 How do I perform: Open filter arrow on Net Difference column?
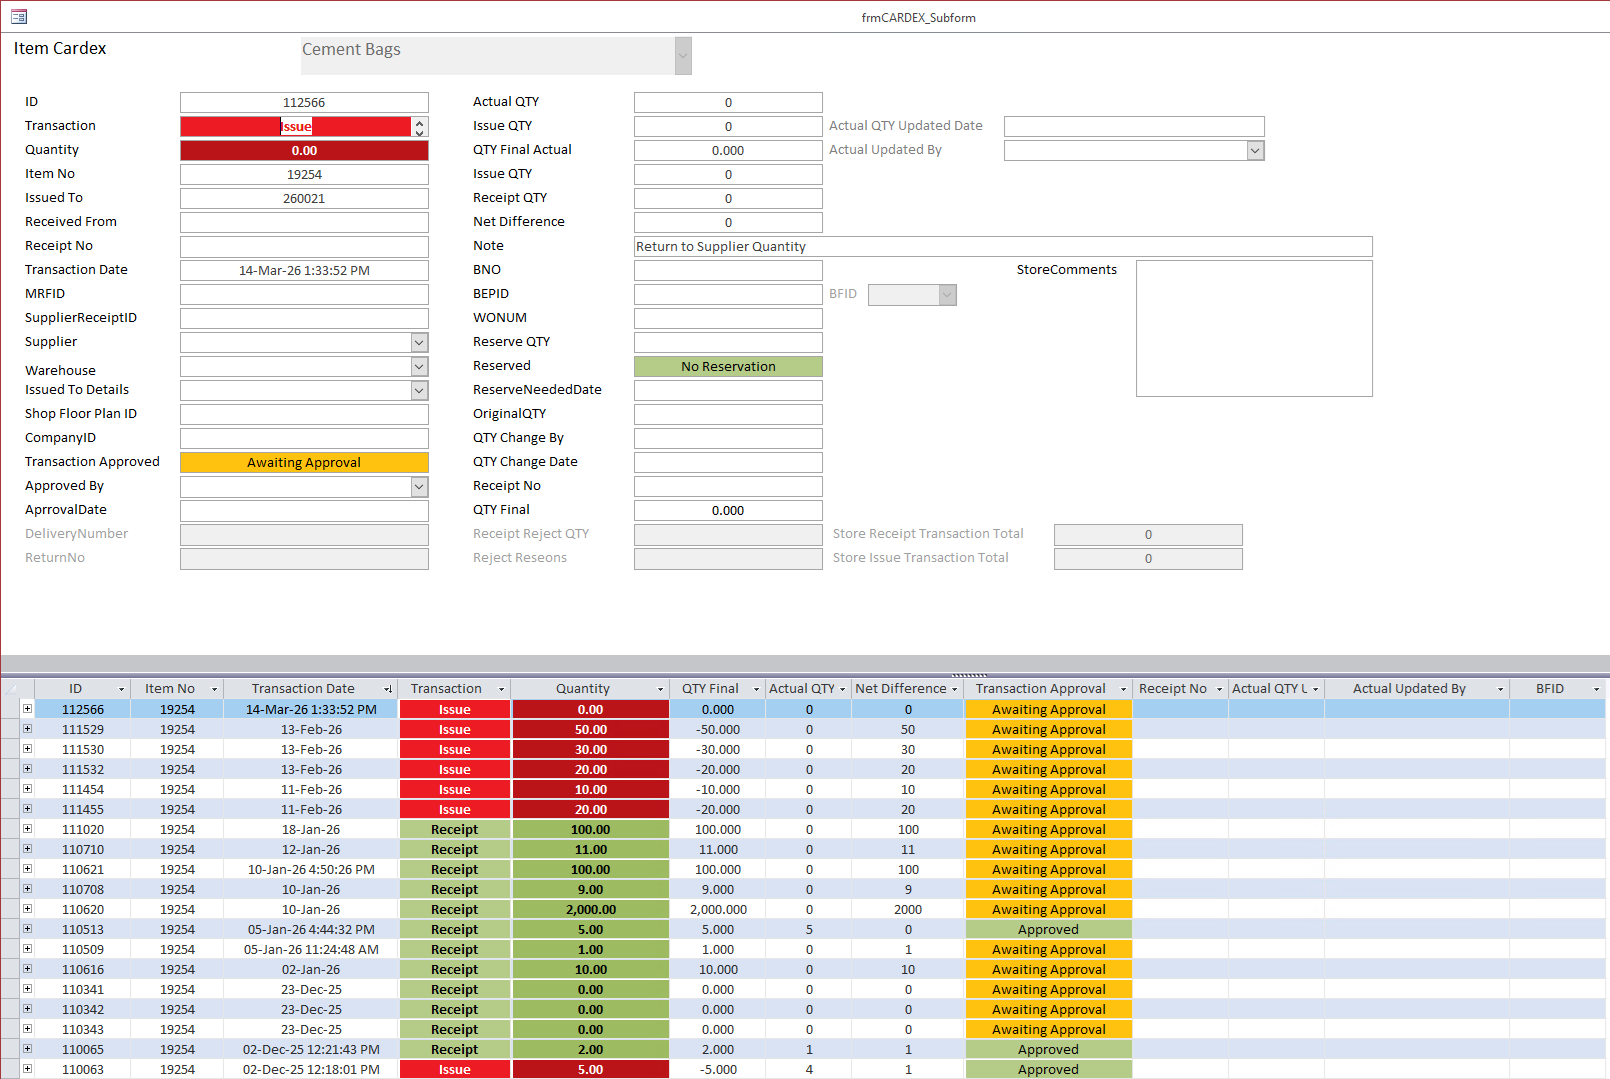pyautogui.click(x=954, y=689)
